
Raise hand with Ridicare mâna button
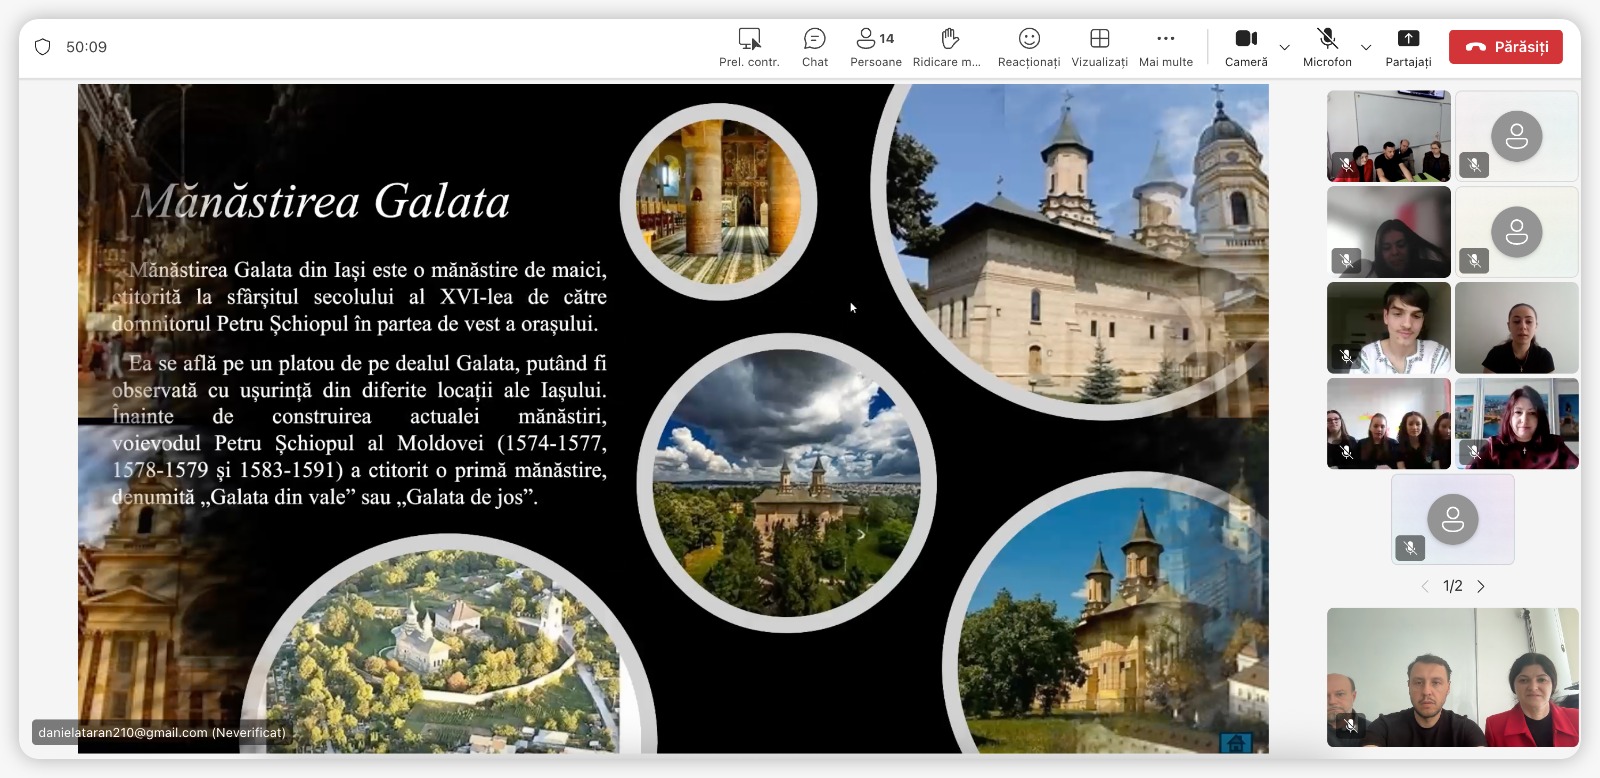click(947, 47)
